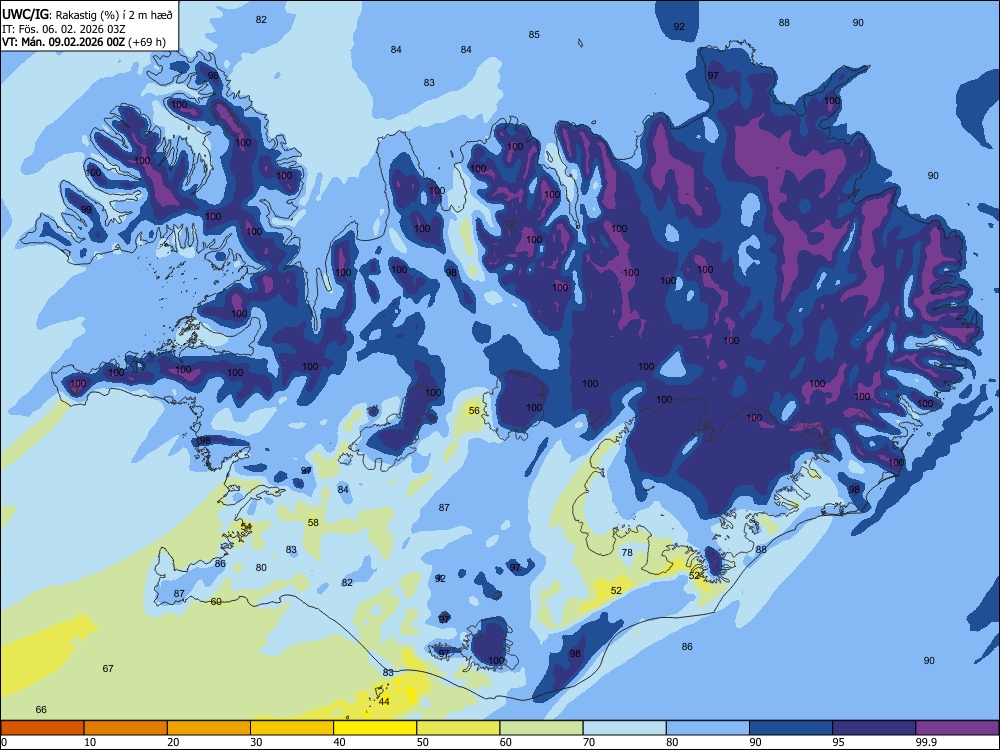1000x750 pixels.
Task: Click the 'UWC/IG: Rakastig (%) í 2 m hæð' title
Action: tap(87, 15)
